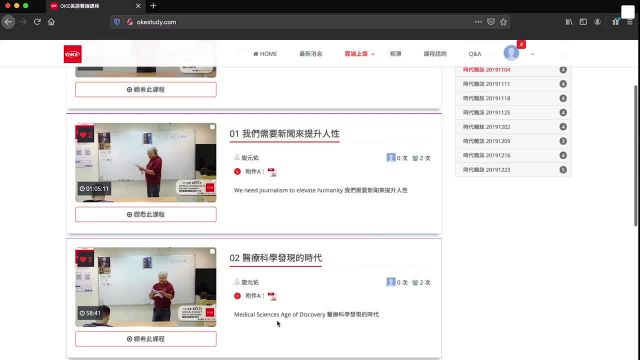
Task: Reload the okestudy.com page
Action: pos(37,22)
